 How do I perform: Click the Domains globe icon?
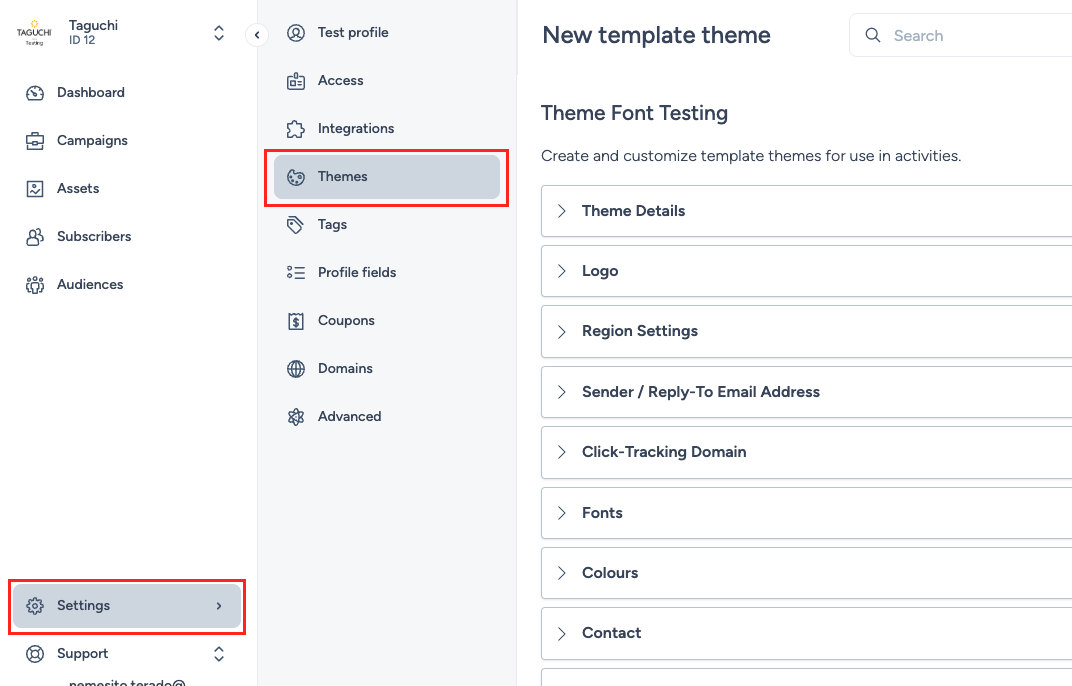click(x=296, y=369)
